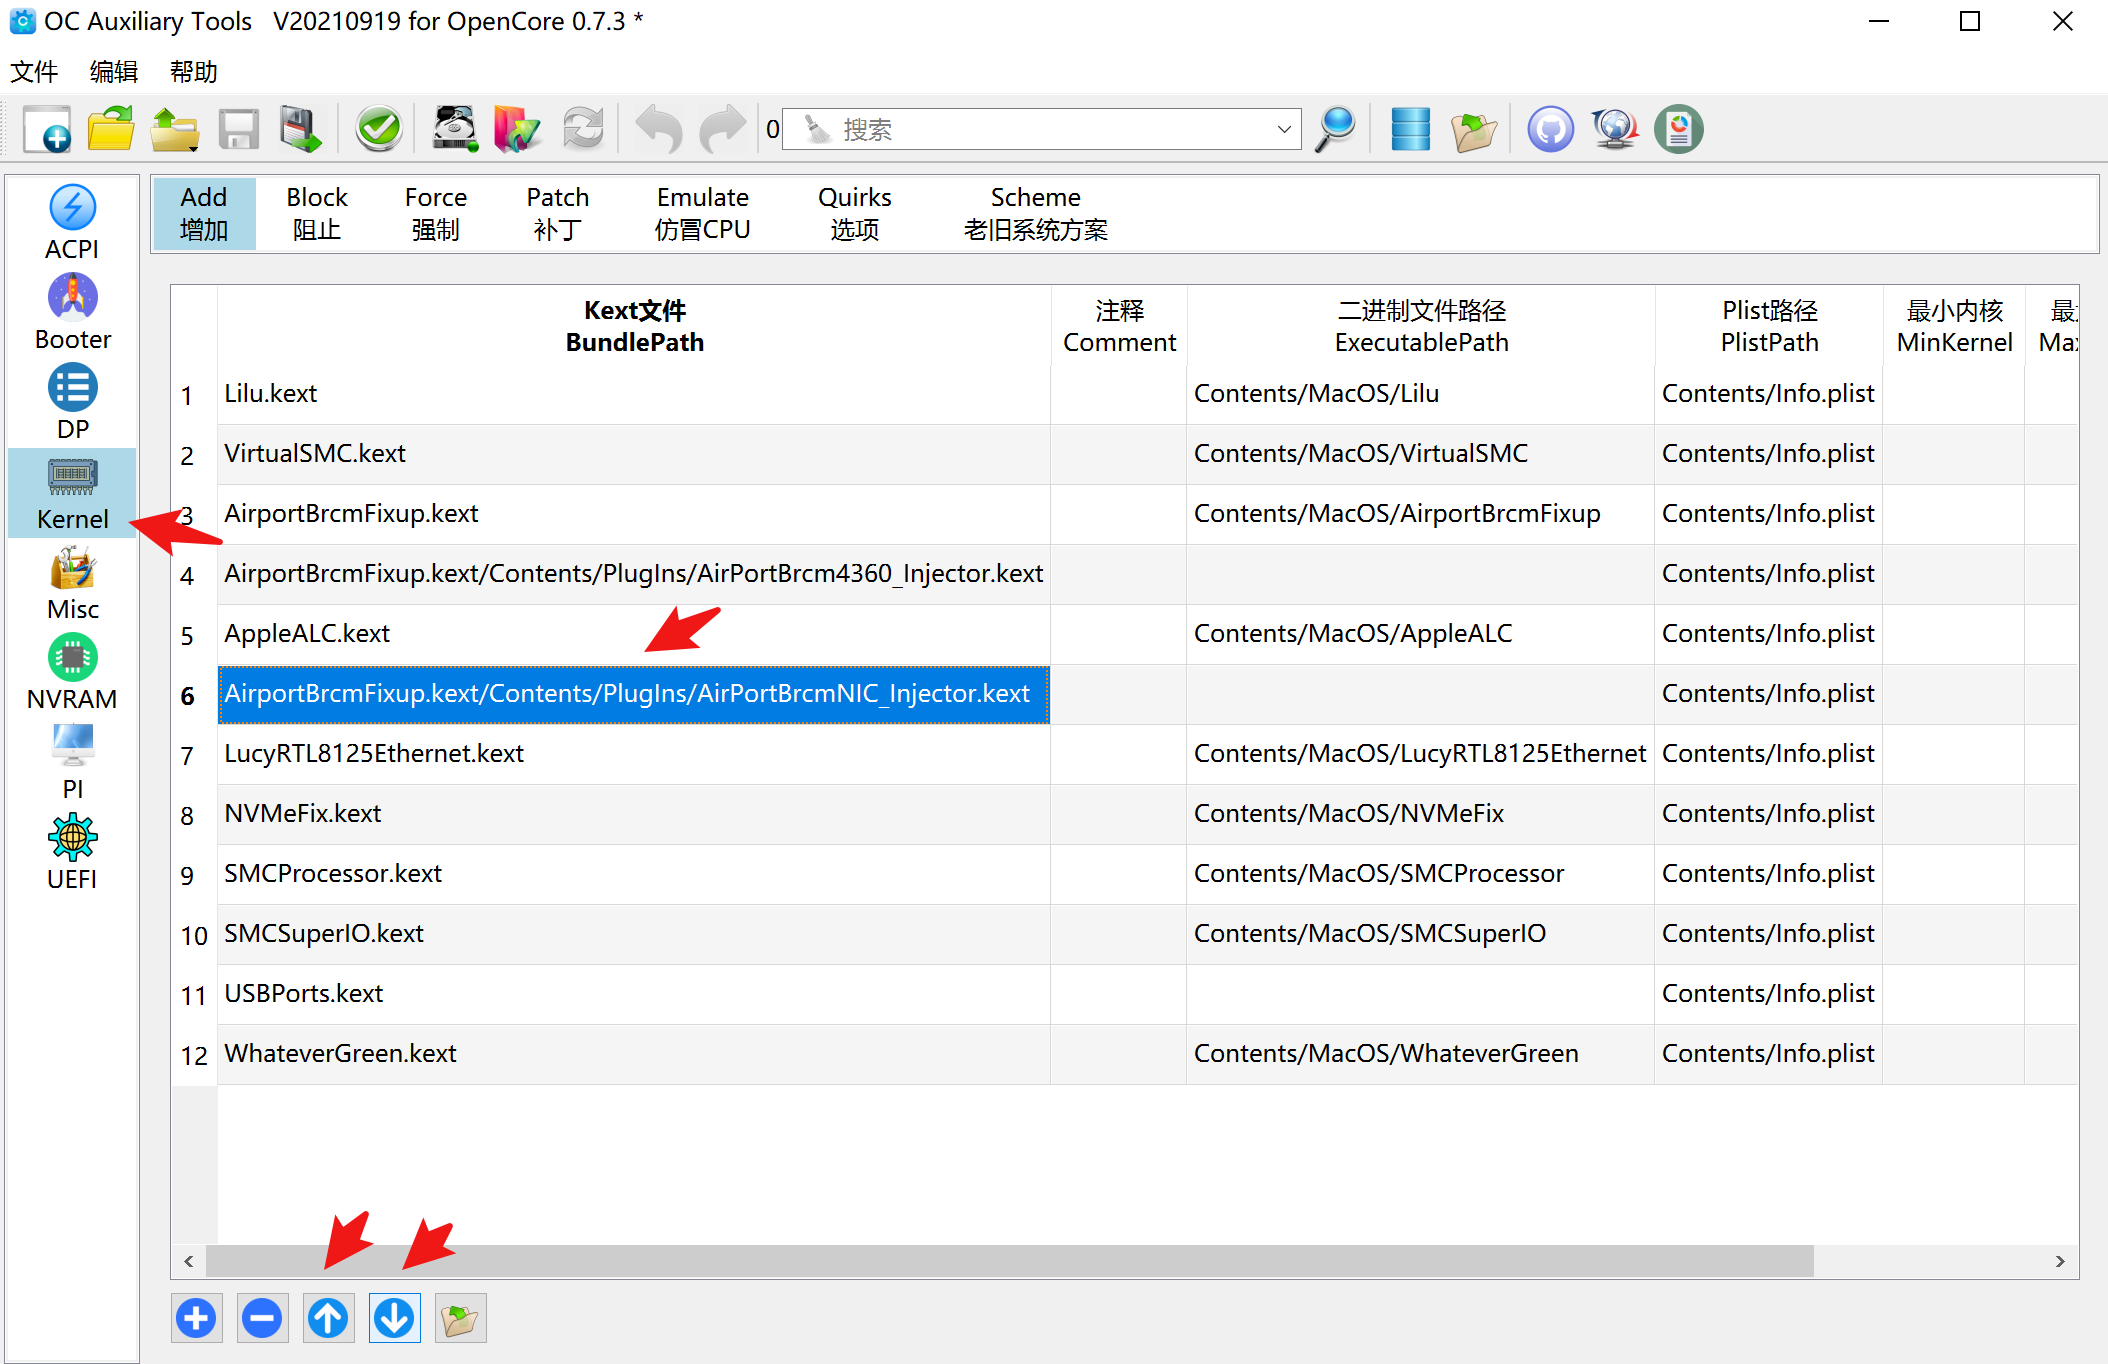
Task: Click the New file toolbar icon
Action: (x=47, y=129)
